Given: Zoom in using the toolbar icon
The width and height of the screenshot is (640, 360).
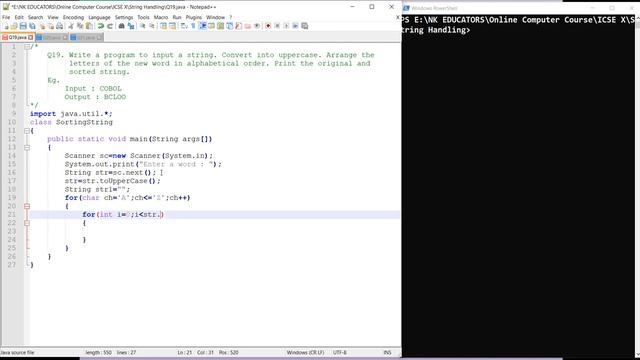Looking at the screenshot, I should (142, 26).
